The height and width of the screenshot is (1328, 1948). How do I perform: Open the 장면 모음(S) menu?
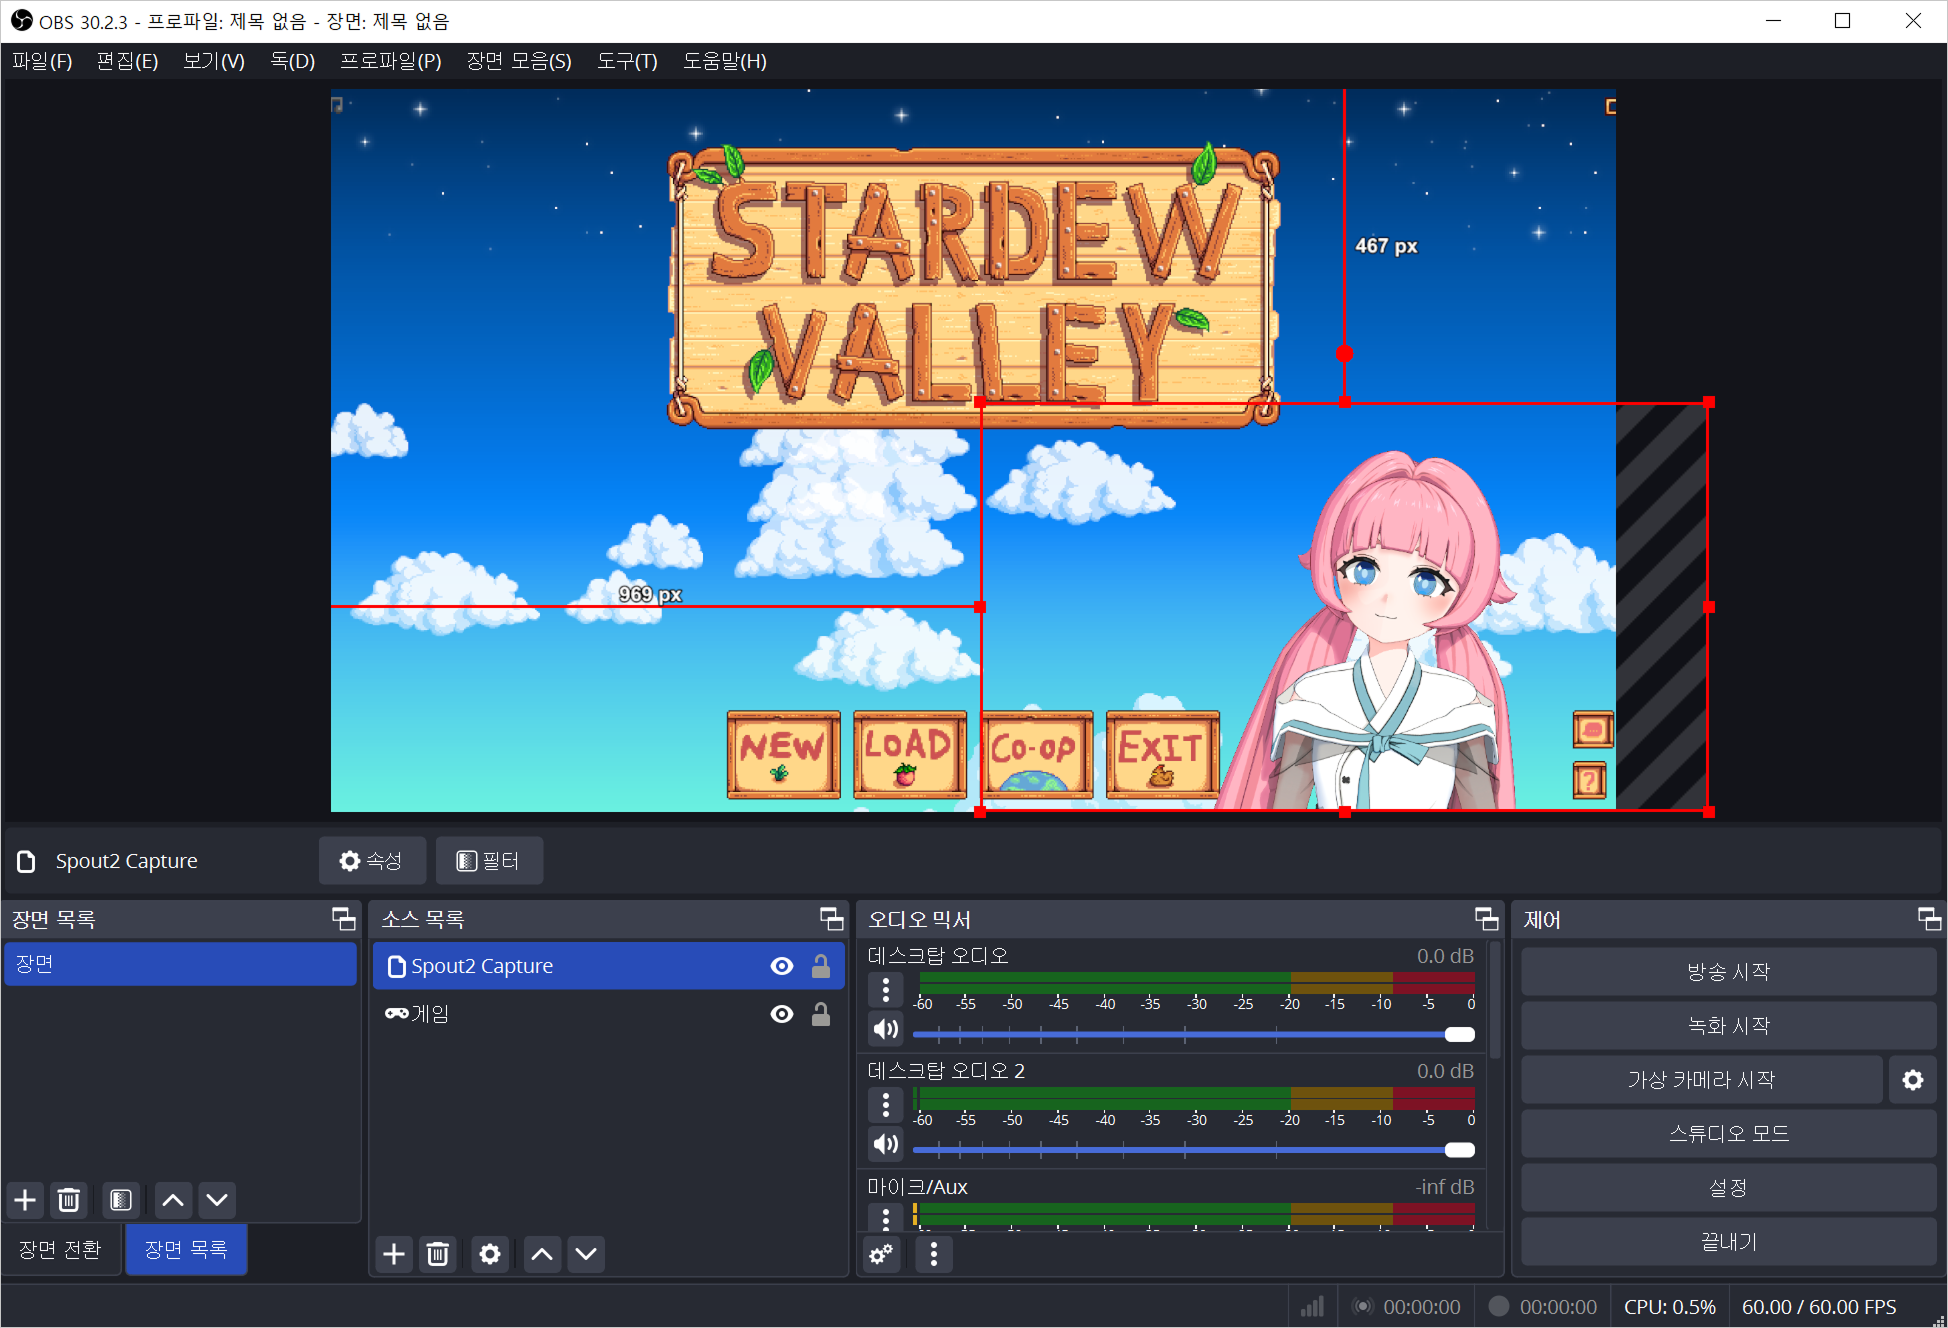click(x=519, y=61)
